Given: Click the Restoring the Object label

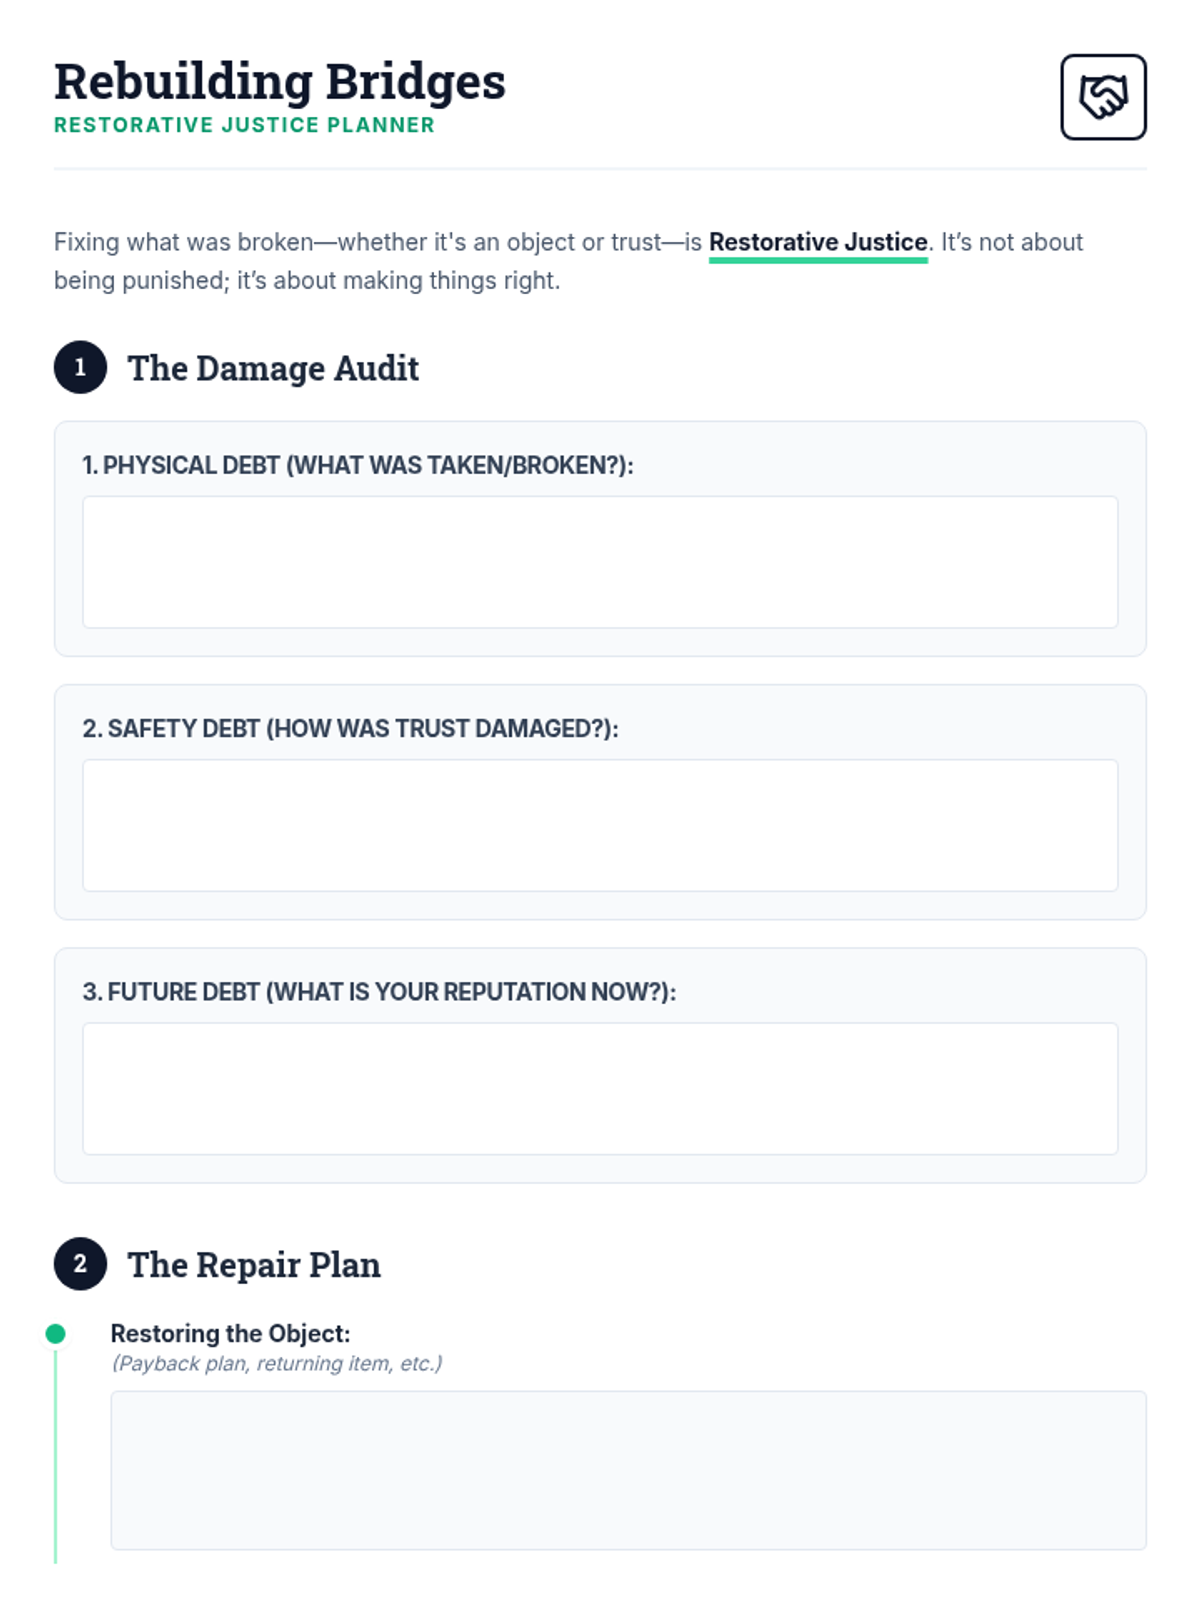Looking at the screenshot, I should pyautogui.click(x=230, y=1333).
